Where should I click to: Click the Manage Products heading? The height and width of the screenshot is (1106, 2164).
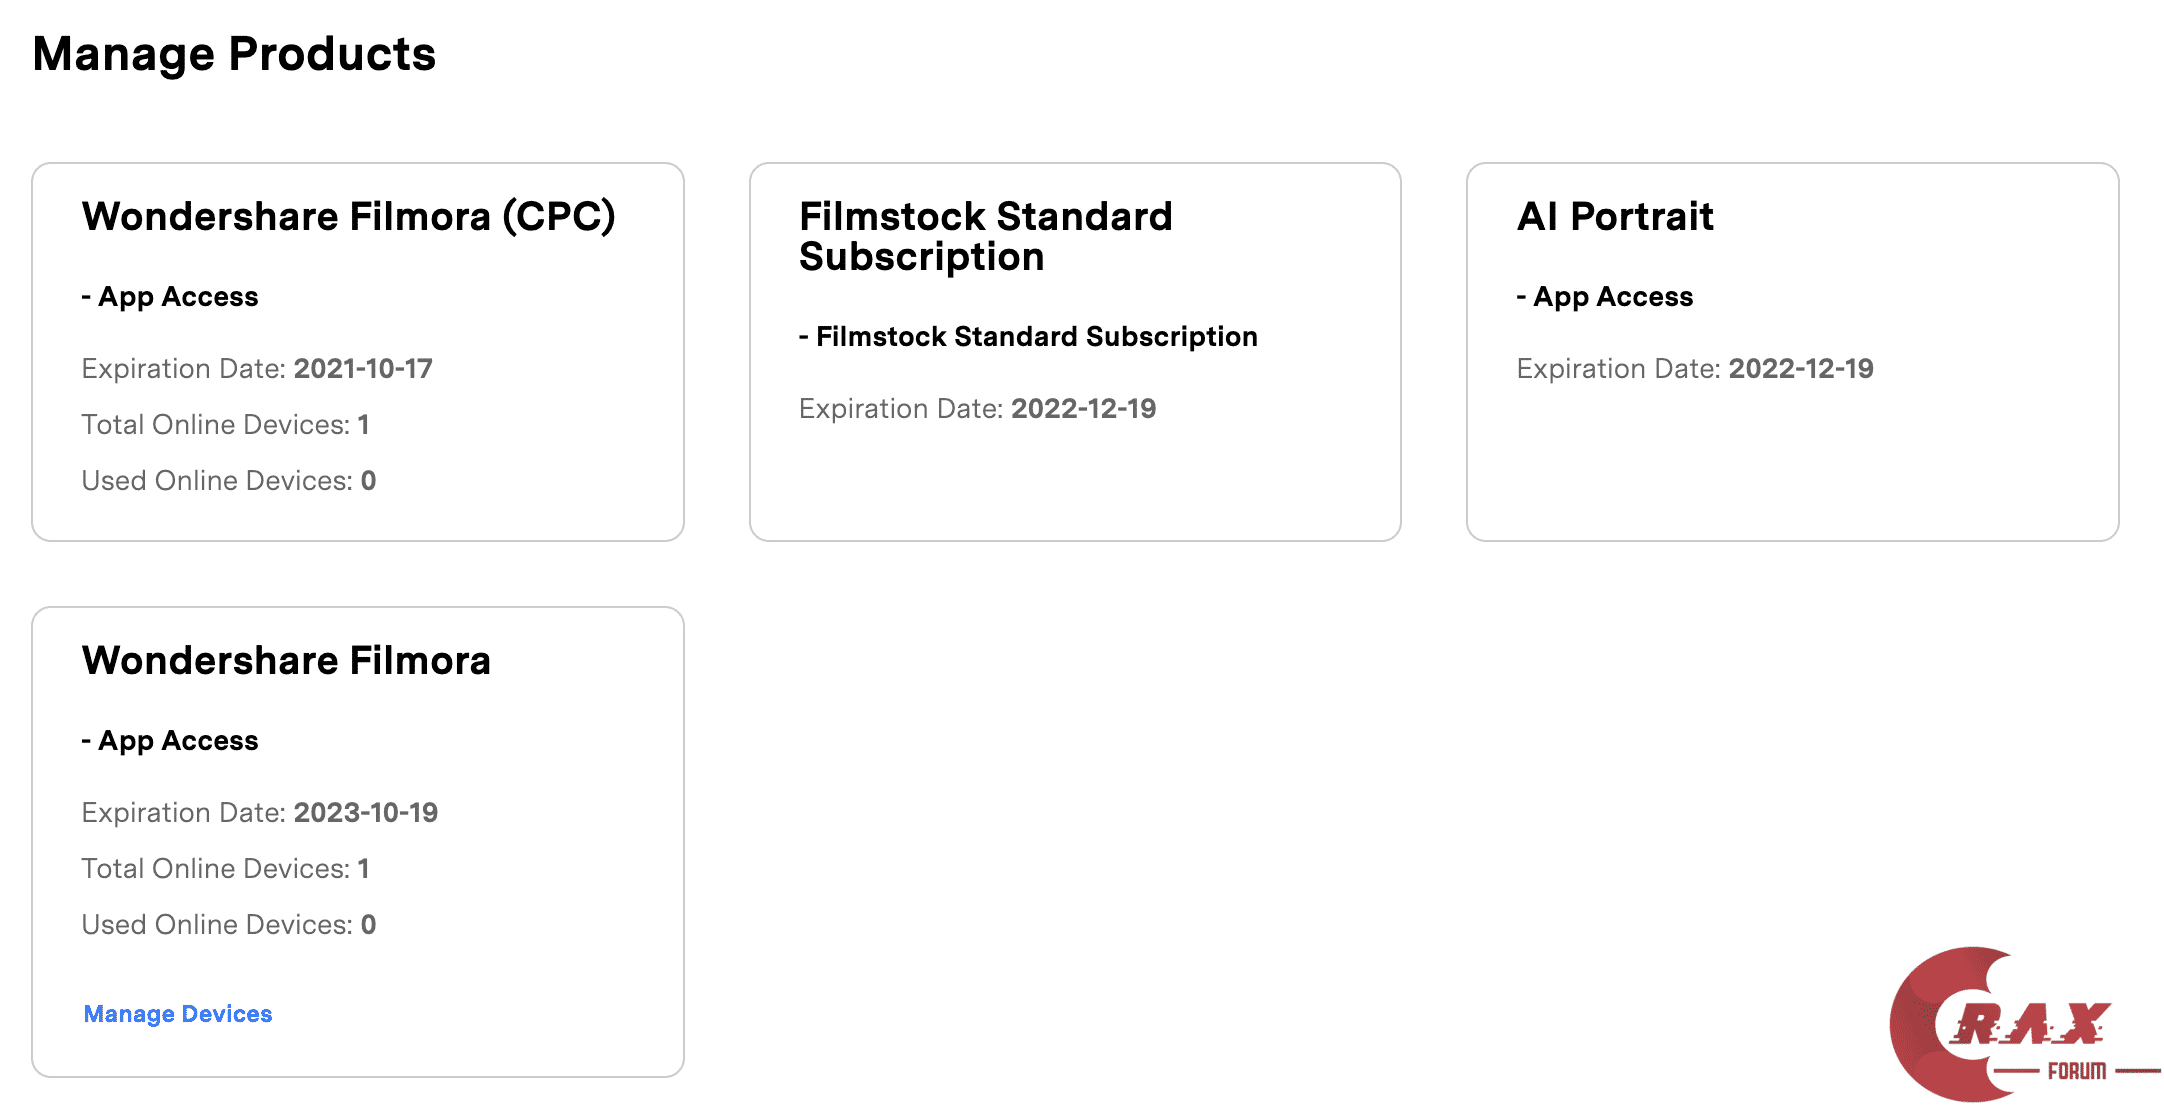234,54
